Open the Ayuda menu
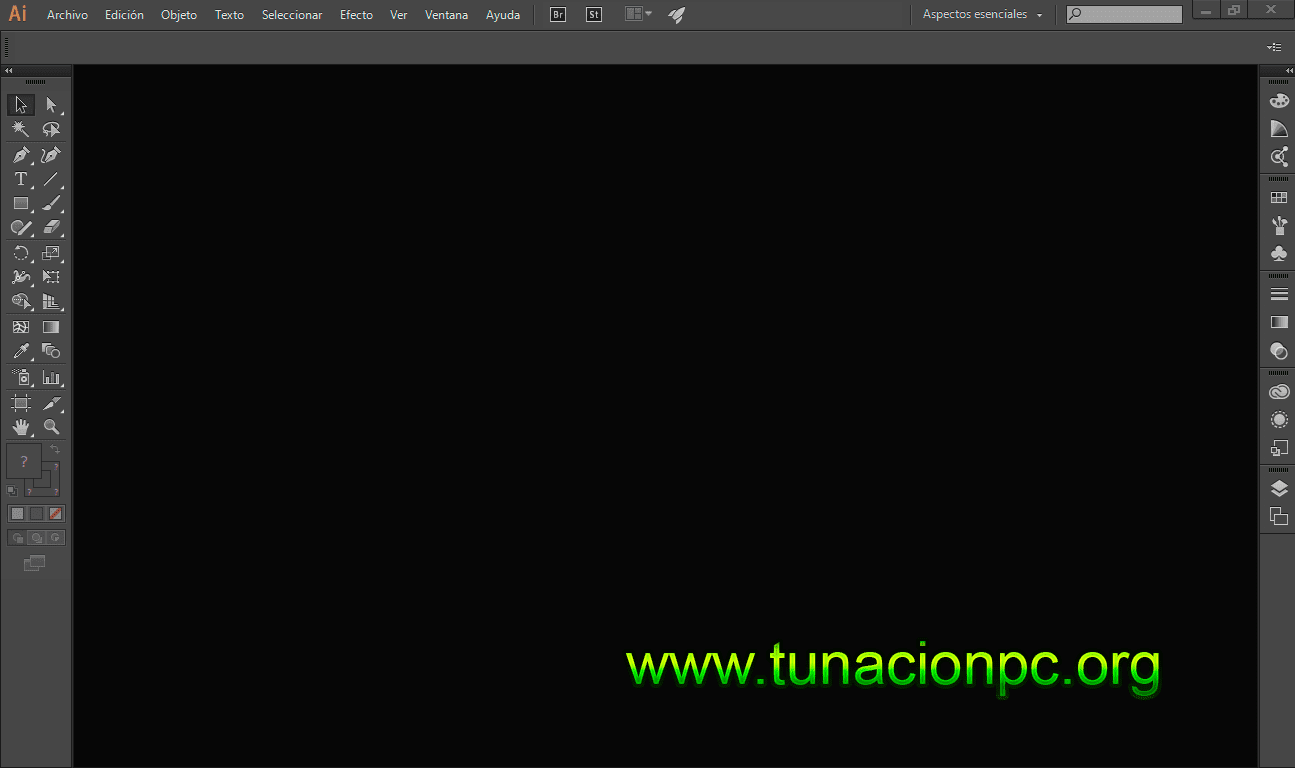 pyautogui.click(x=503, y=15)
